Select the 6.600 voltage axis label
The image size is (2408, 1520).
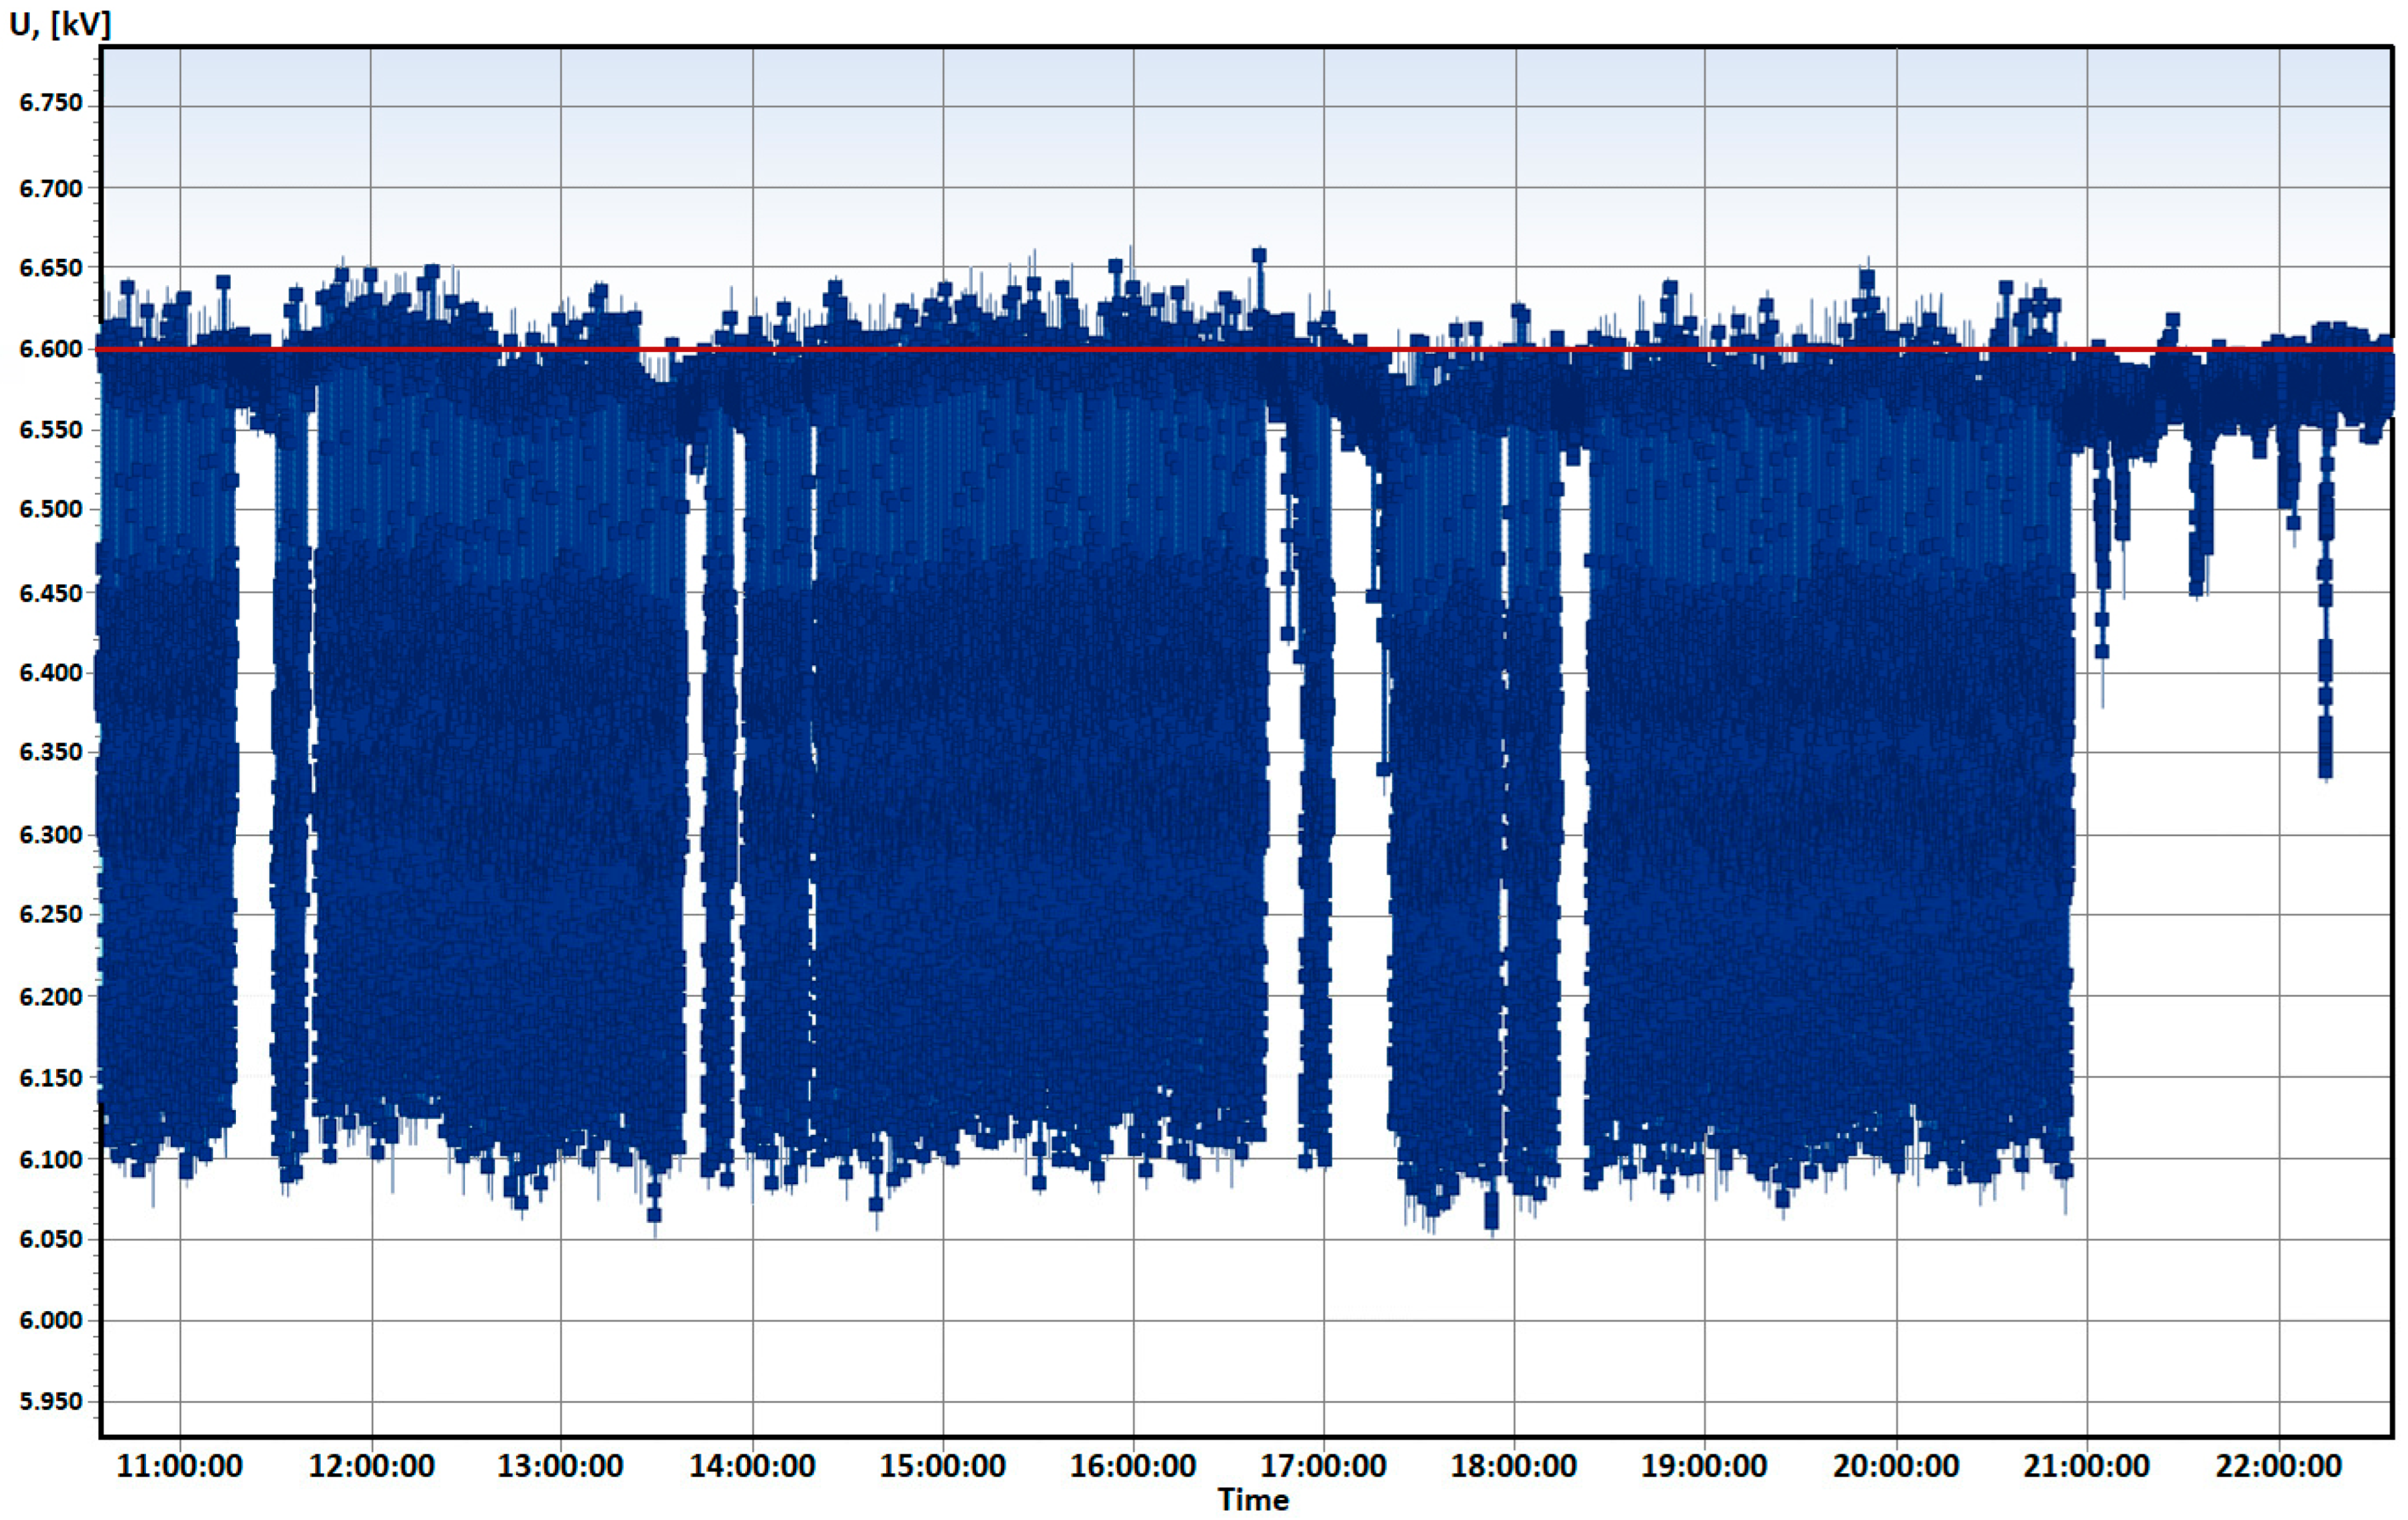point(51,349)
